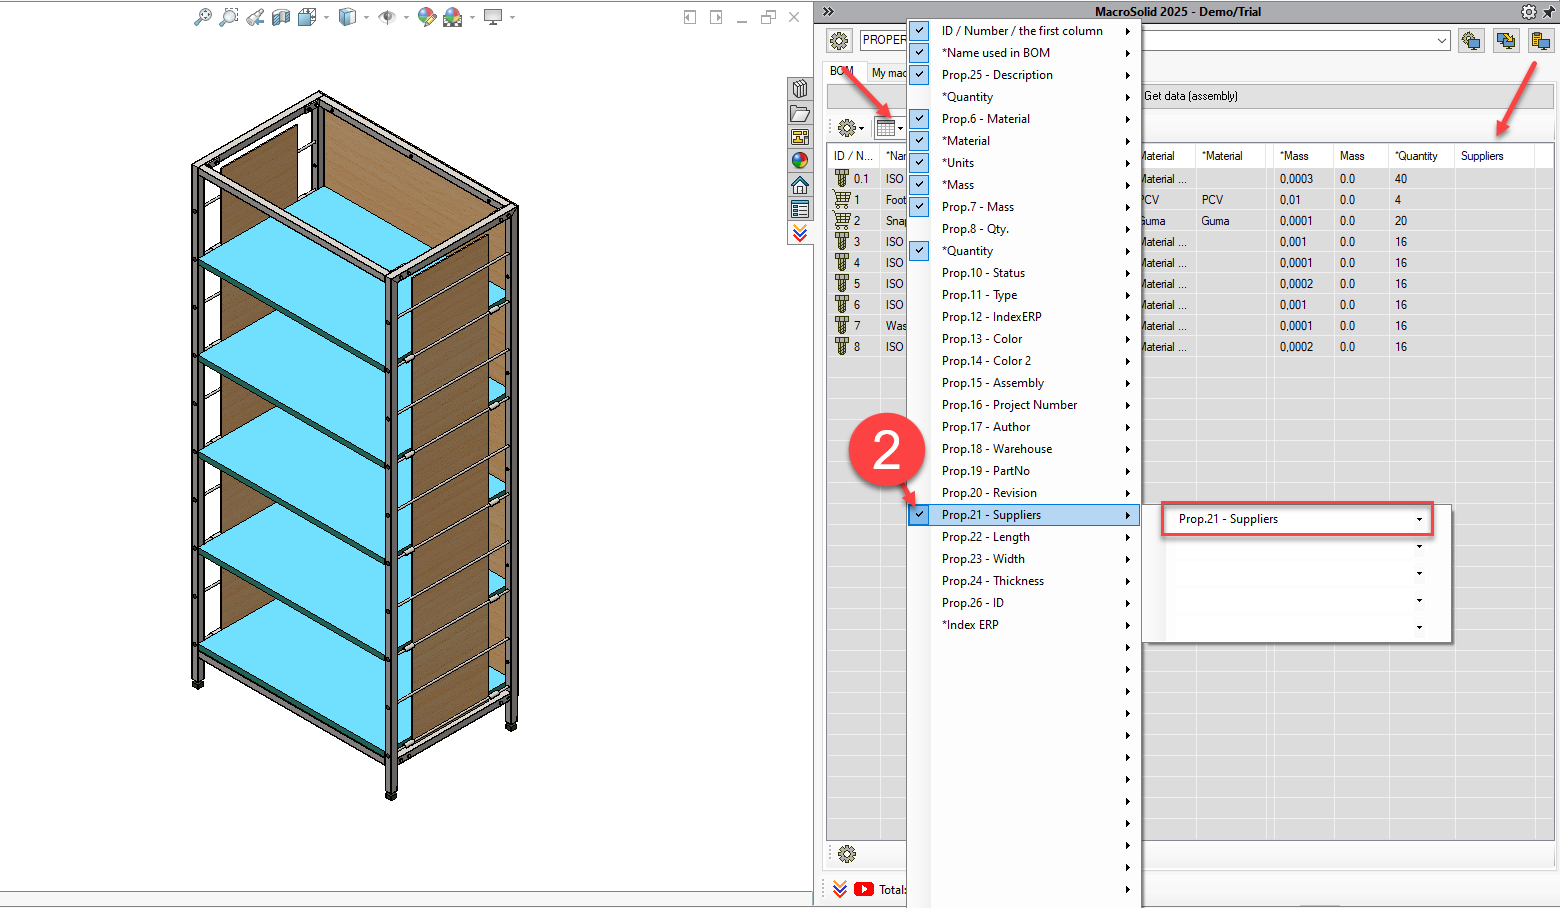The height and width of the screenshot is (908, 1560).
Task: Click the gear icon beside the PROPER field
Action: pyautogui.click(x=839, y=40)
